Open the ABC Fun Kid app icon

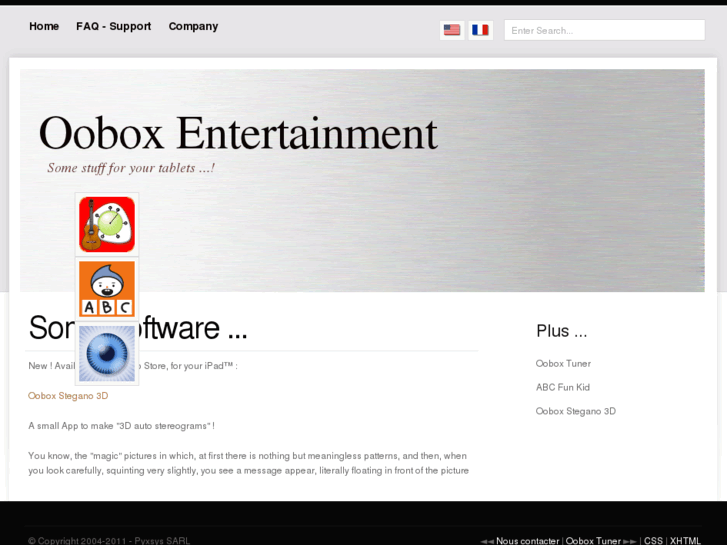pos(107,289)
